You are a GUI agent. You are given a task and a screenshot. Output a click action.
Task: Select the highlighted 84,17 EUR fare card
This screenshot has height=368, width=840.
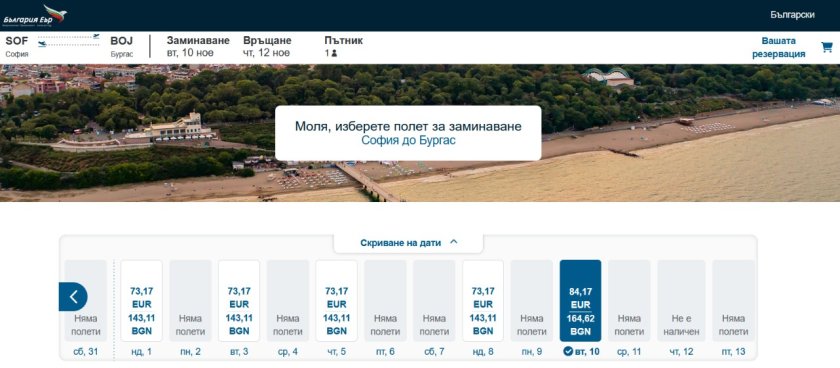click(580, 301)
